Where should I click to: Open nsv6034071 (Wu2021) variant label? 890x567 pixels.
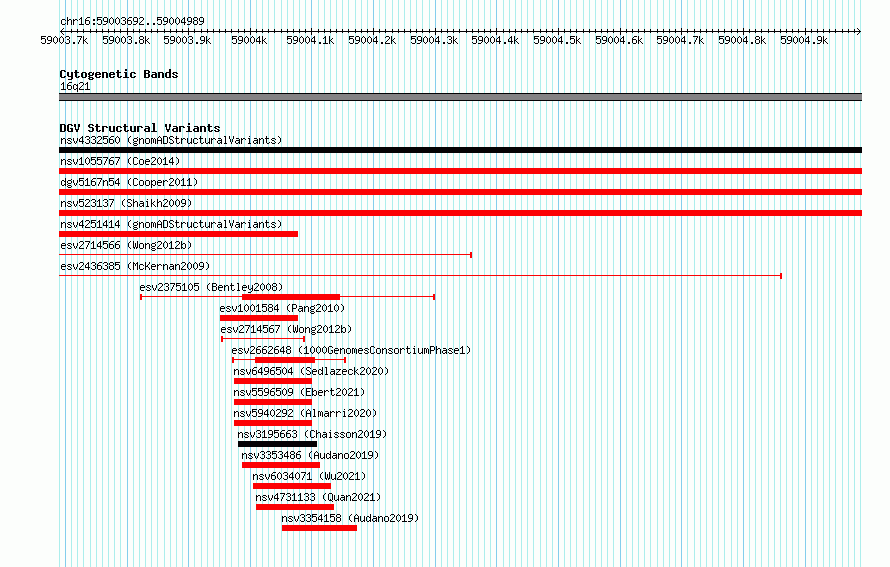point(309,476)
